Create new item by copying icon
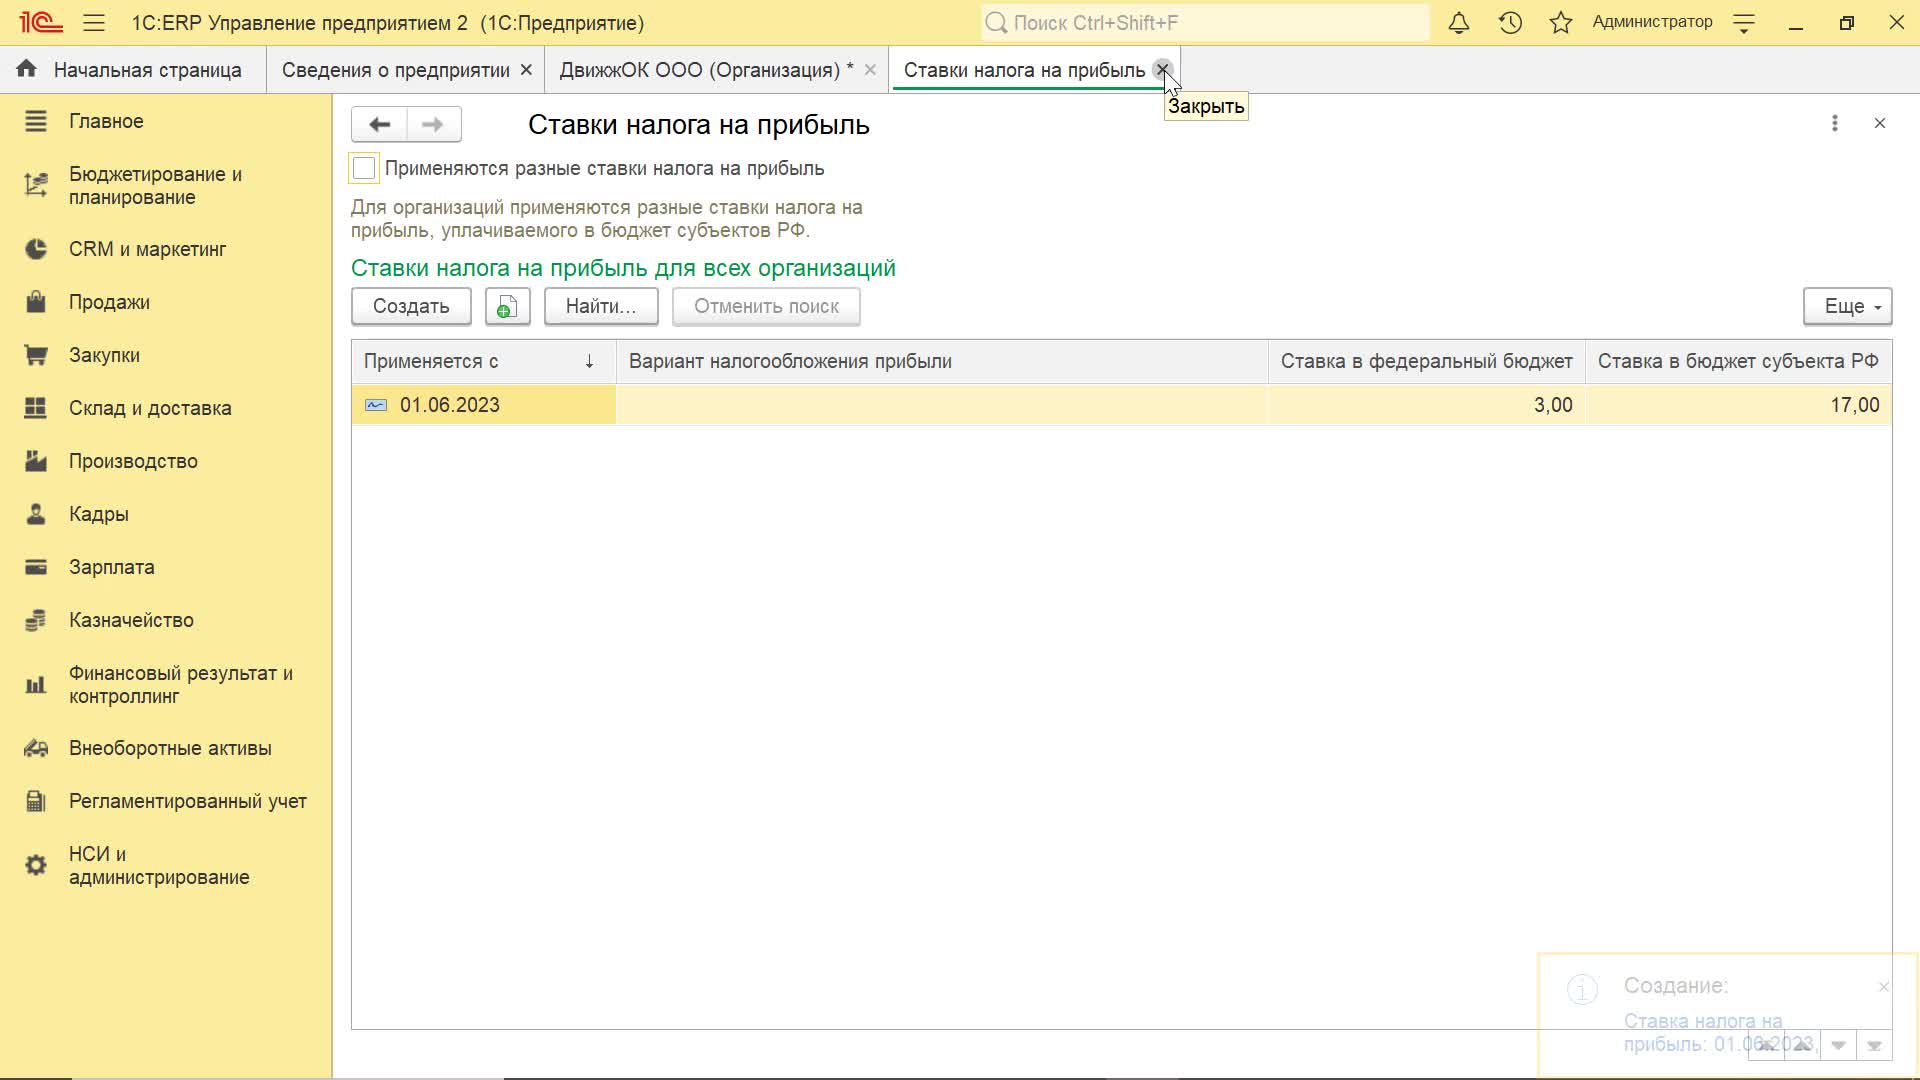 [x=507, y=306]
